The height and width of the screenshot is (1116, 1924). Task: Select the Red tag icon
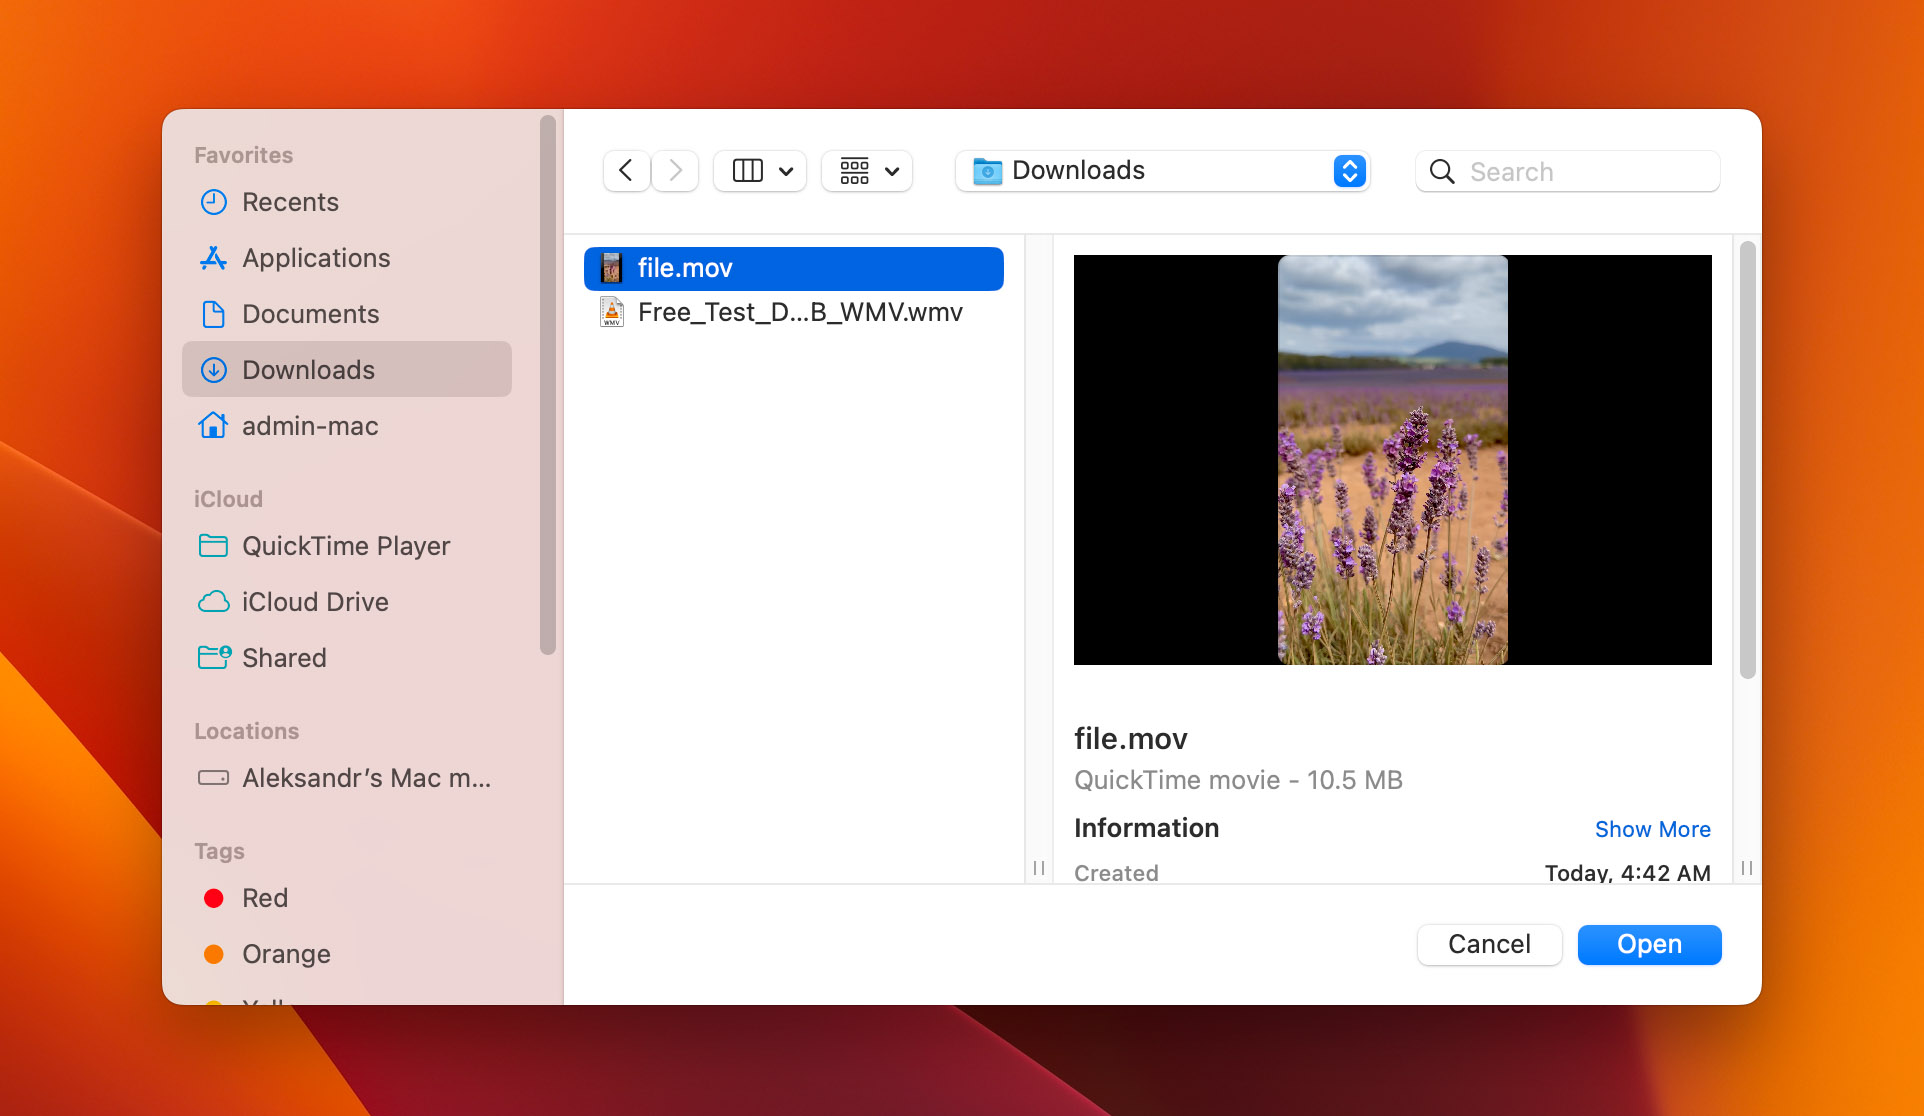[x=215, y=899]
